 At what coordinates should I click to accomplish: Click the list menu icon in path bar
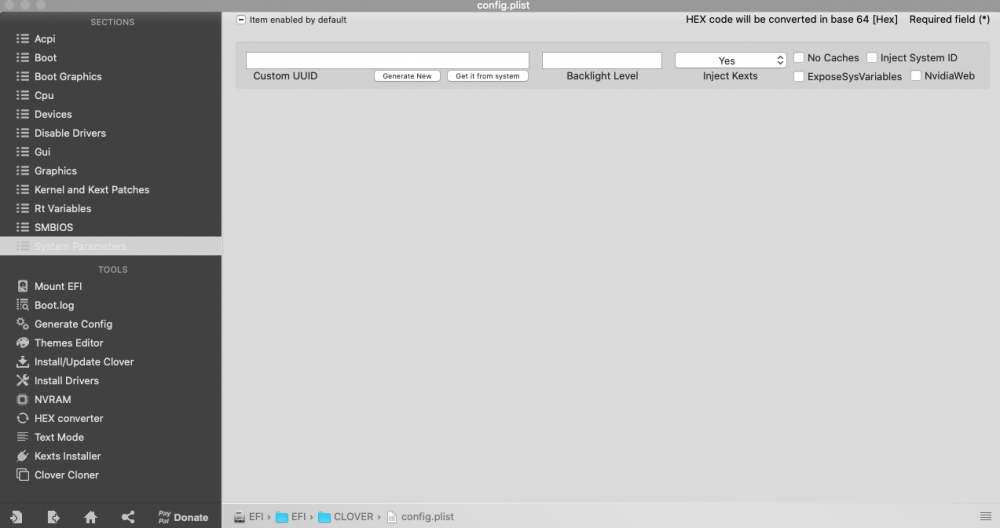click(985, 517)
